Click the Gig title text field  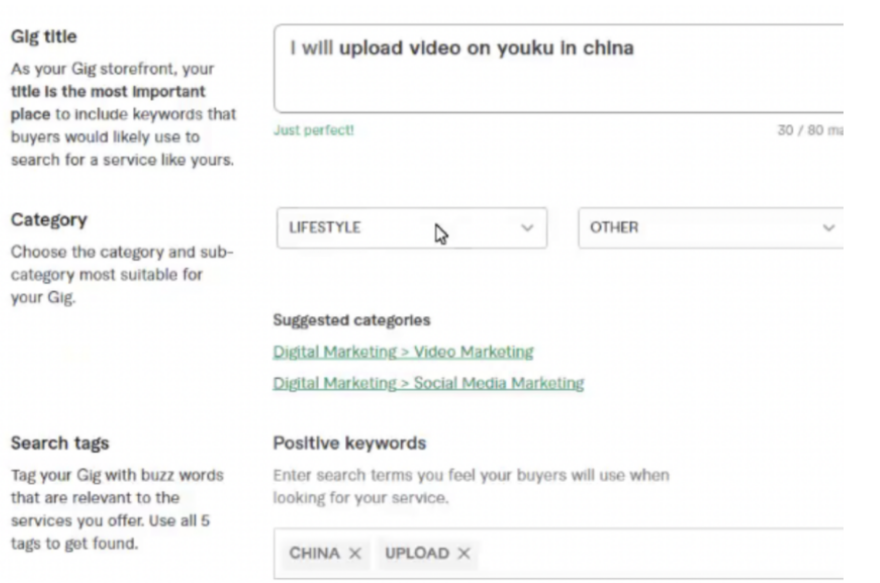click(x=558, y=68)
